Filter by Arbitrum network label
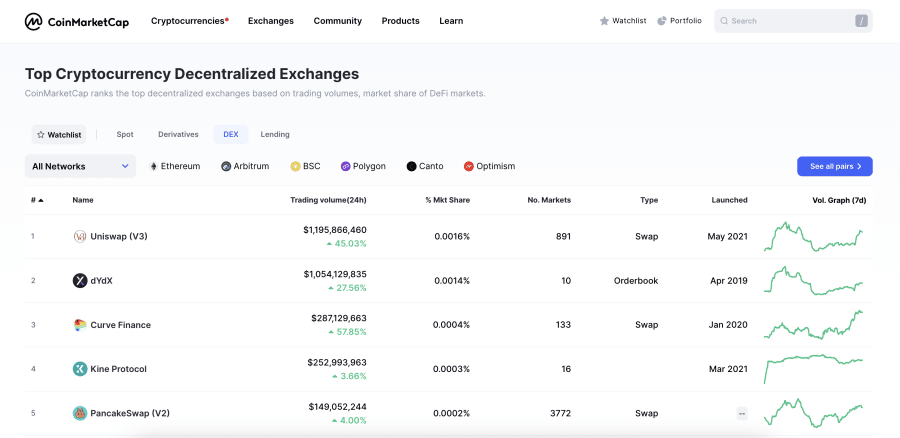 point(251,166)
